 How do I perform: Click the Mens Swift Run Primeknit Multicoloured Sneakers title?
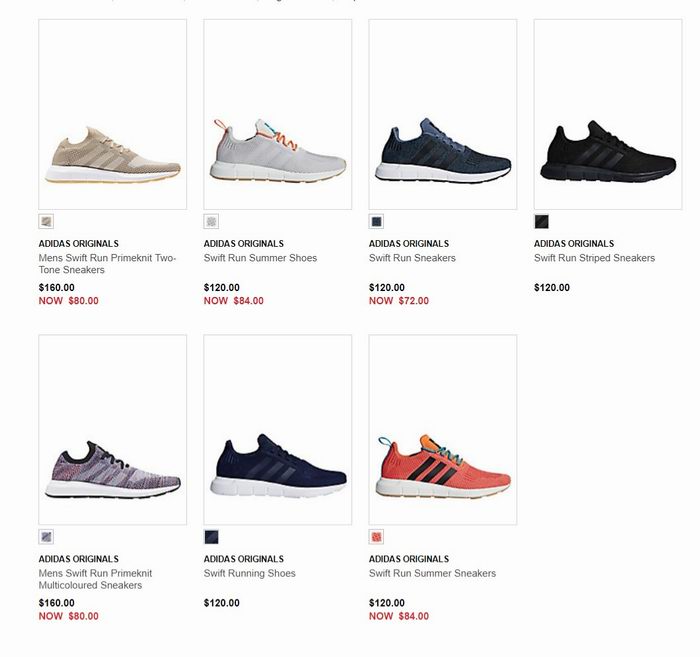coord(95,579)
